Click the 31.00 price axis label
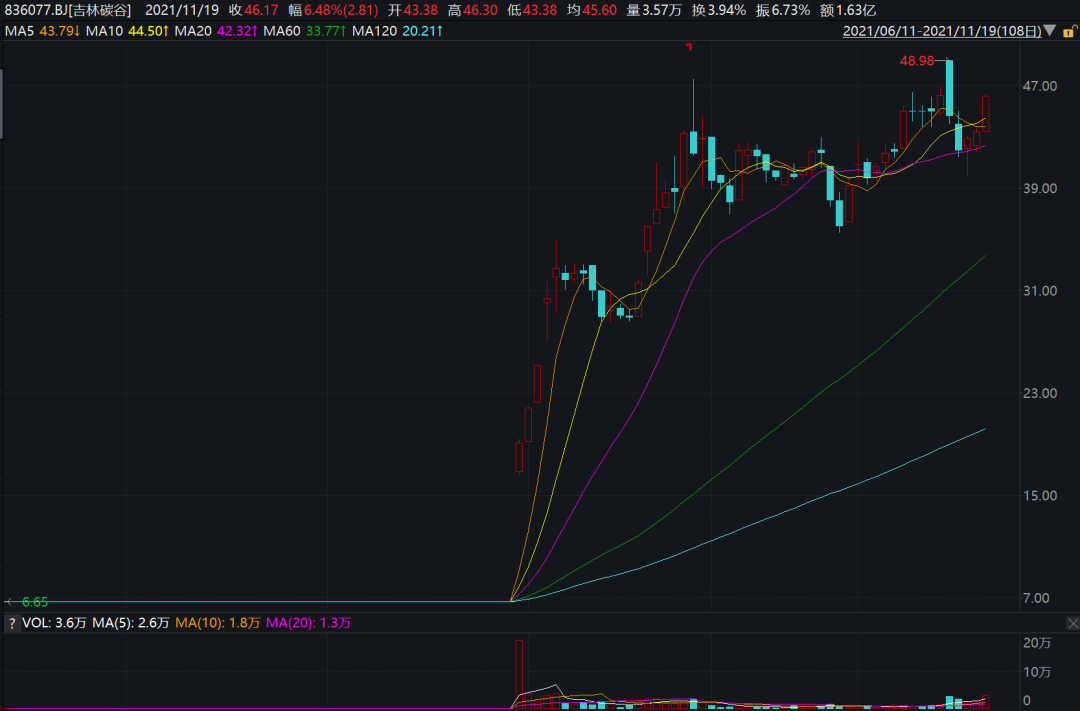 (1040, 291)
